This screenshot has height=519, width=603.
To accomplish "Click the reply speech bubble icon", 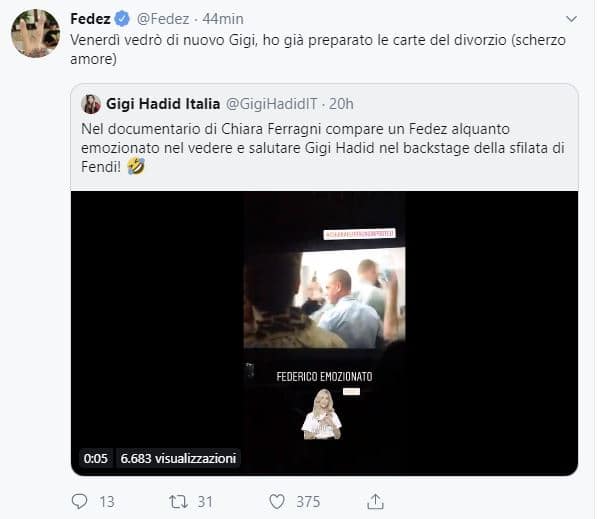I will point(81,501).
